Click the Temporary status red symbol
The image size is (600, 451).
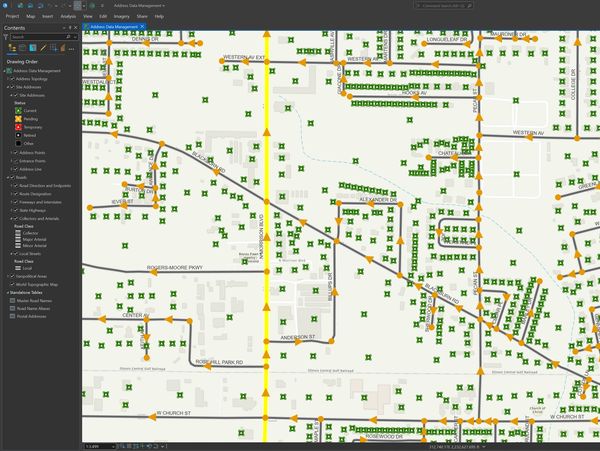point(16,127)
